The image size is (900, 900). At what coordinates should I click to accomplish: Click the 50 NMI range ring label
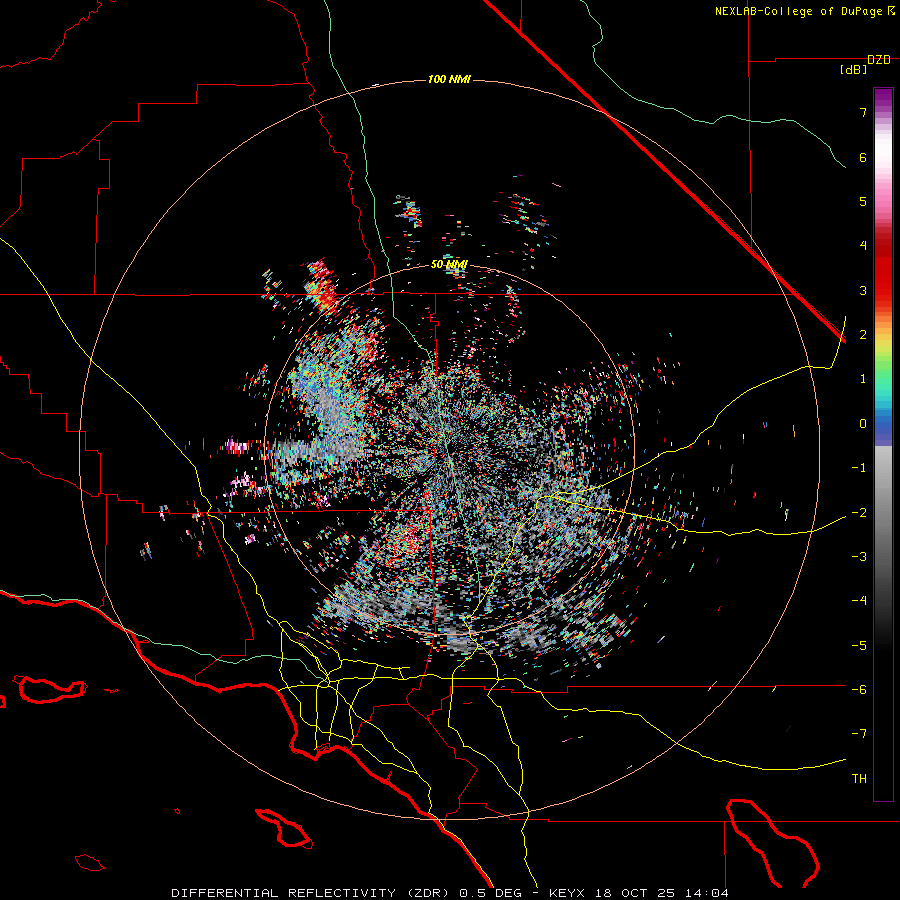[x=449, y=265]
